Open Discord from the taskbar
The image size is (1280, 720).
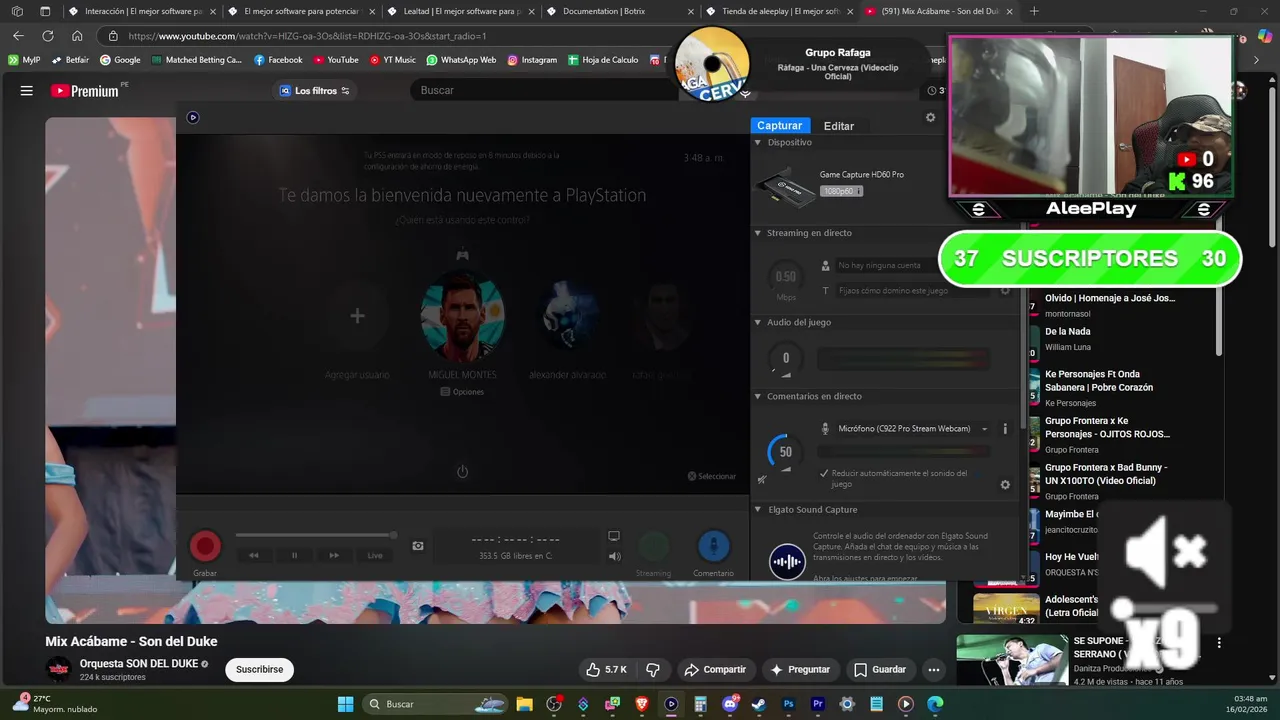pos(730,704)
